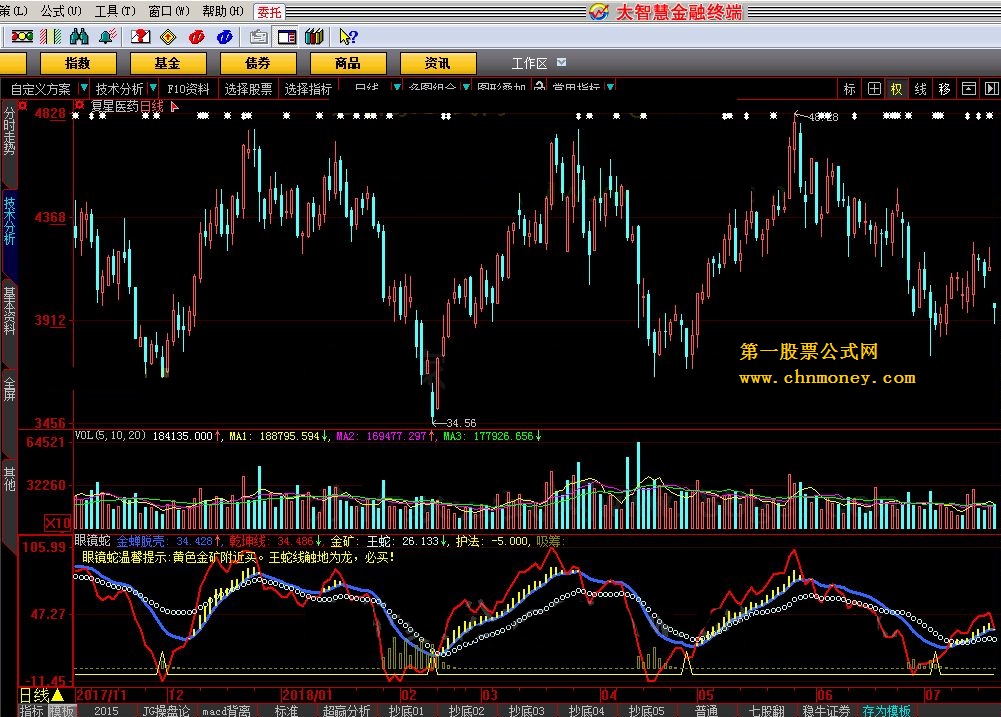Click the 指数 button

pyautogui.click(x=78, y=63)
